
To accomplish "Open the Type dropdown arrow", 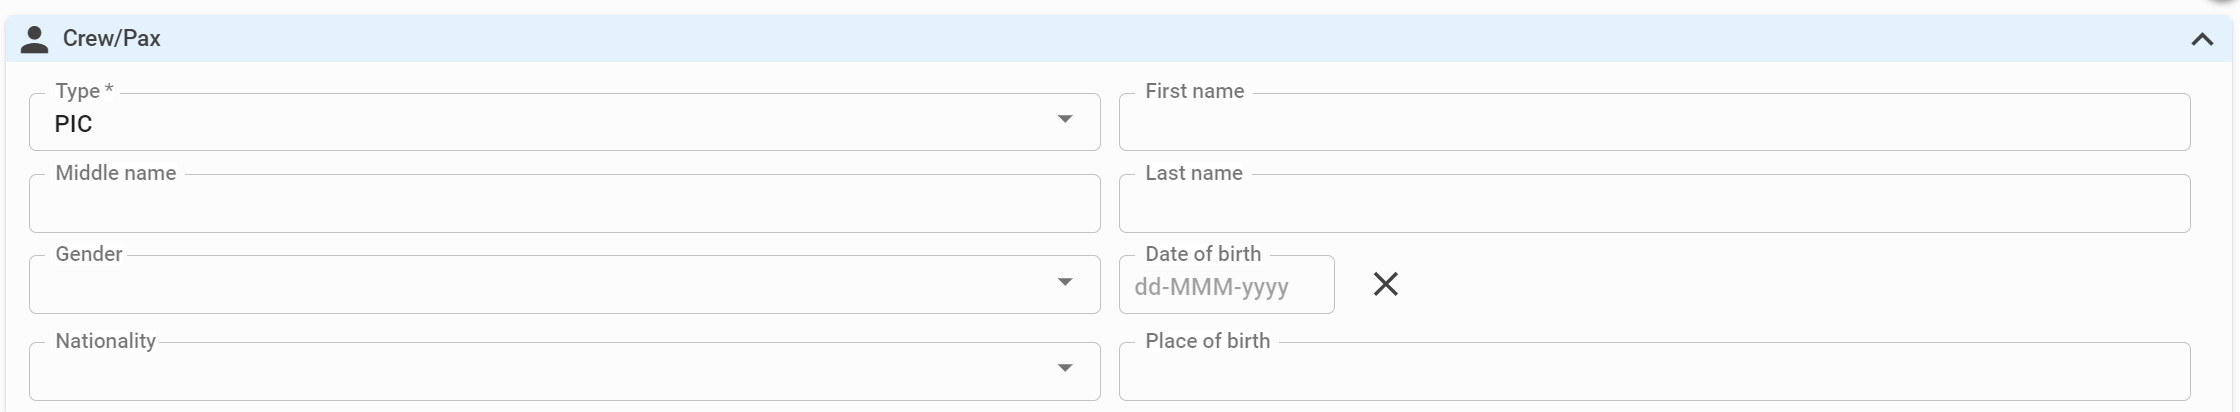I will point(1065,119).
